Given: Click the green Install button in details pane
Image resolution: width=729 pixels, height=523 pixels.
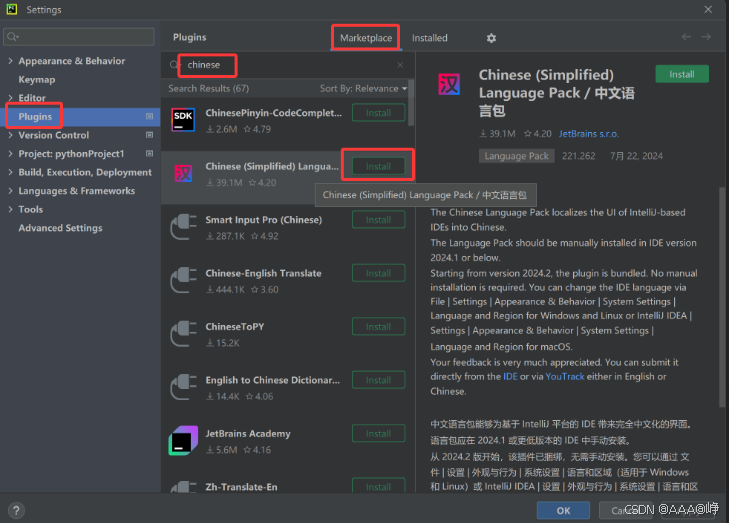Looking at the screenshot, I should [682, 74].
